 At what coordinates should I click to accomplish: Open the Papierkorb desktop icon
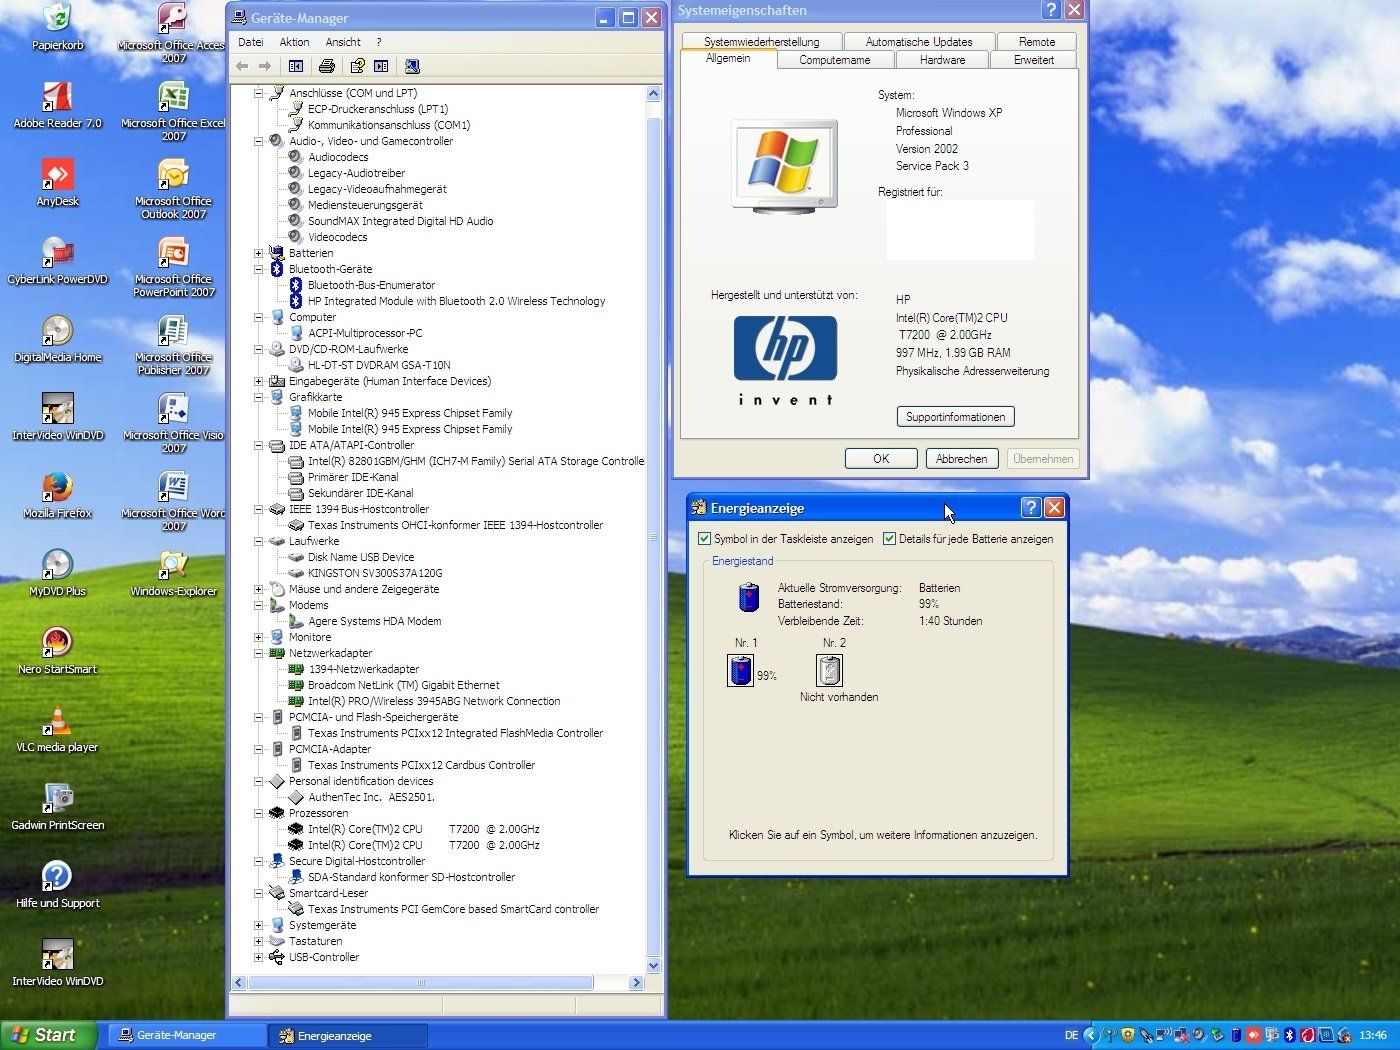[57, 27]
